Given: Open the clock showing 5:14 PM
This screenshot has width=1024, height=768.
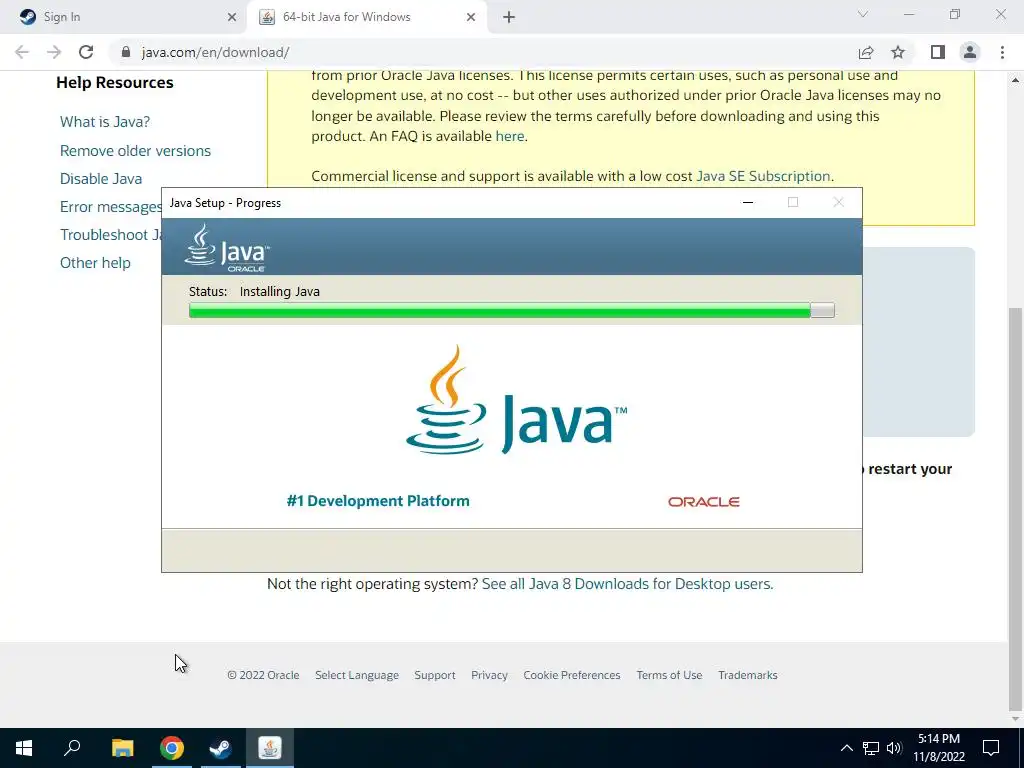Looking at the screenshot, I should [x=938, y=748].
